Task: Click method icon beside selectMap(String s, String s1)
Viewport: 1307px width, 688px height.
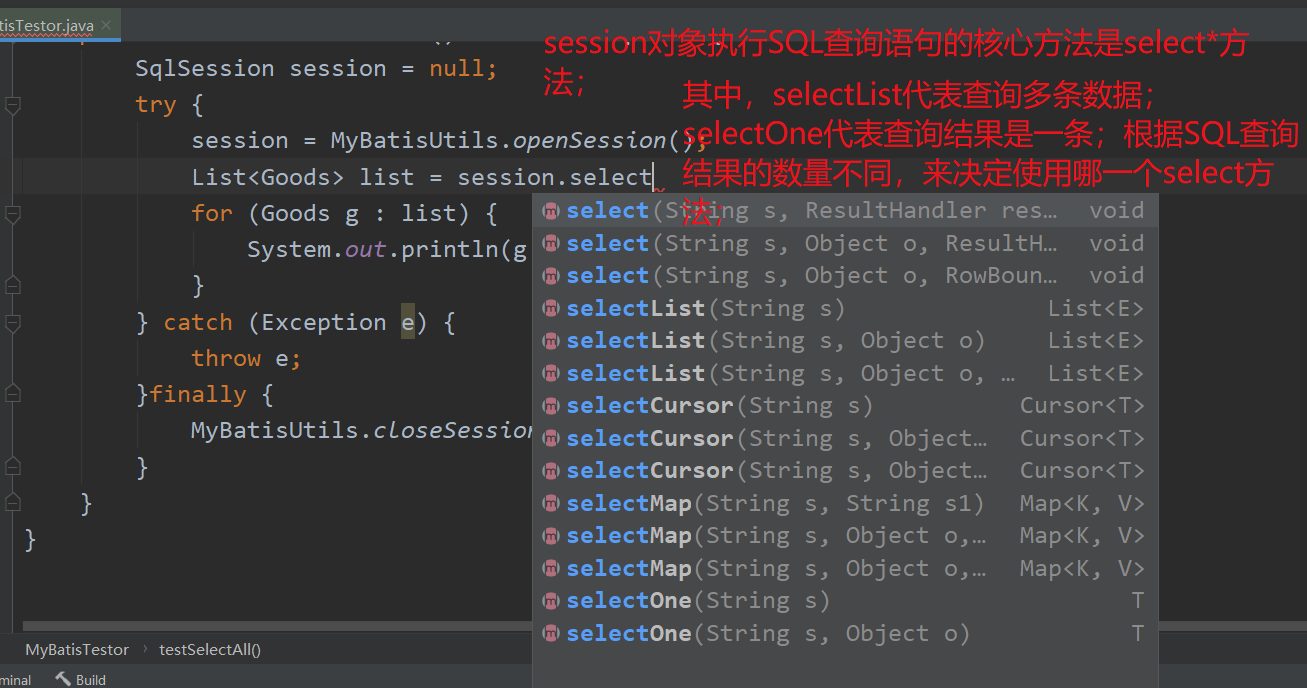Action: click(551, 504)
